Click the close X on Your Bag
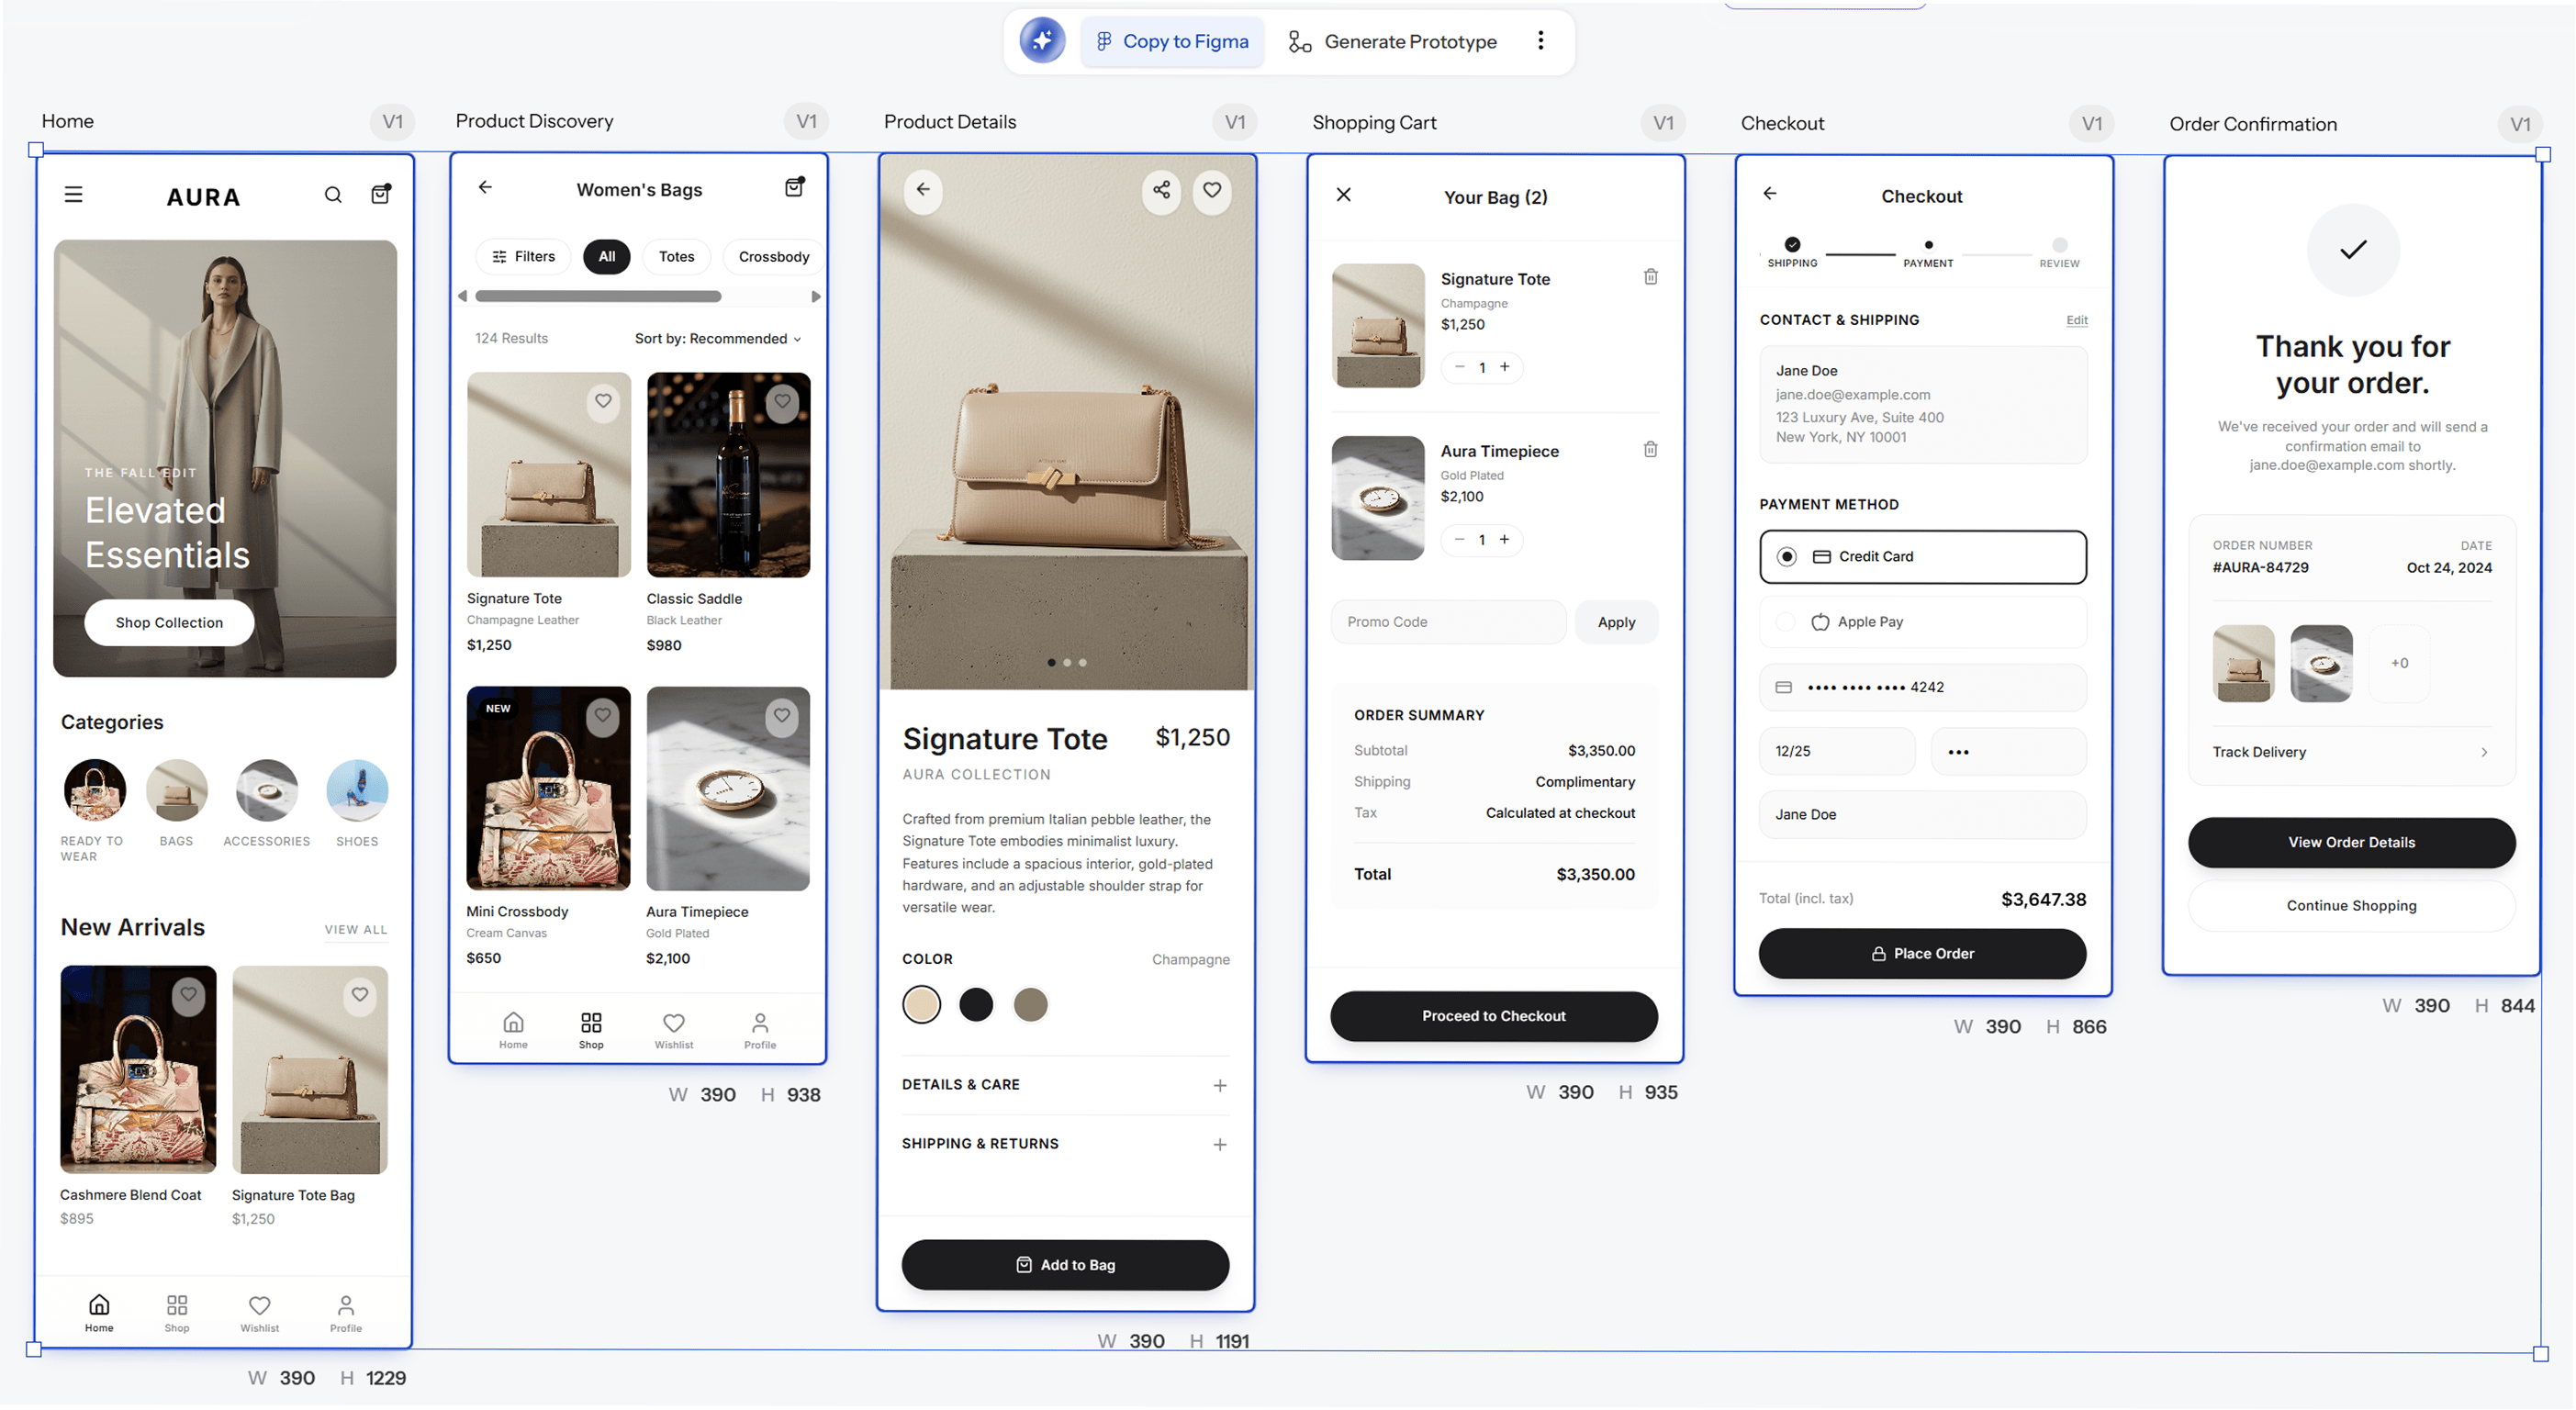This screenshot has height=1410, width=2576. tap(1344, 195)
